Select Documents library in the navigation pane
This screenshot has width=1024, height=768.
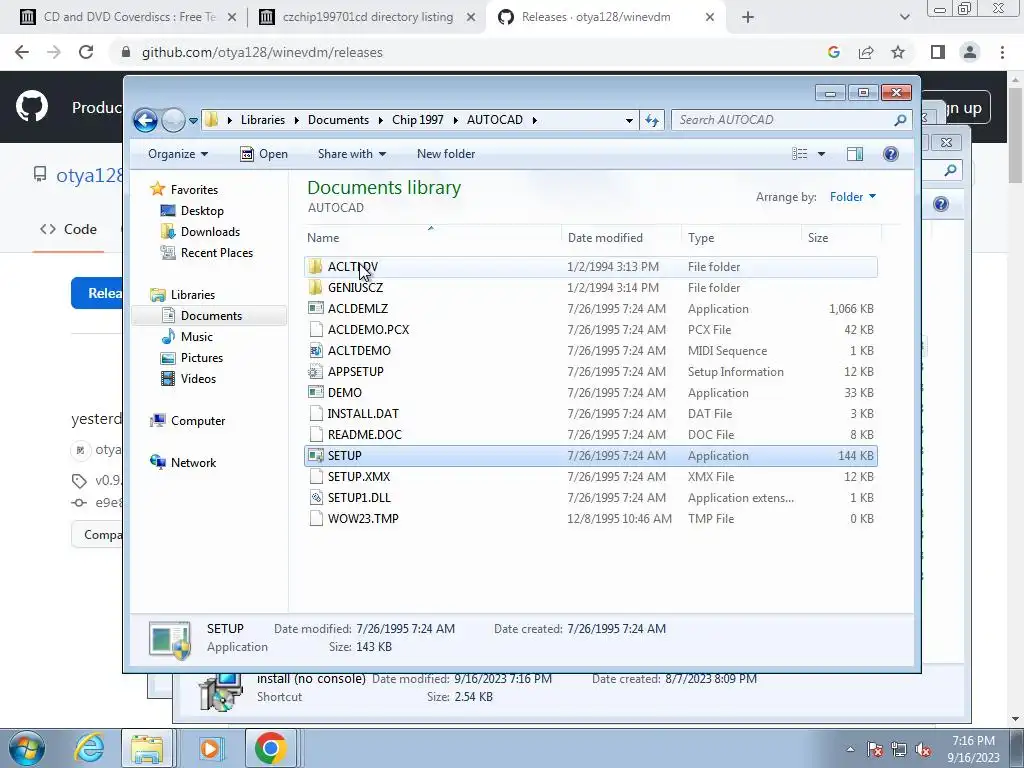(211, 315)
